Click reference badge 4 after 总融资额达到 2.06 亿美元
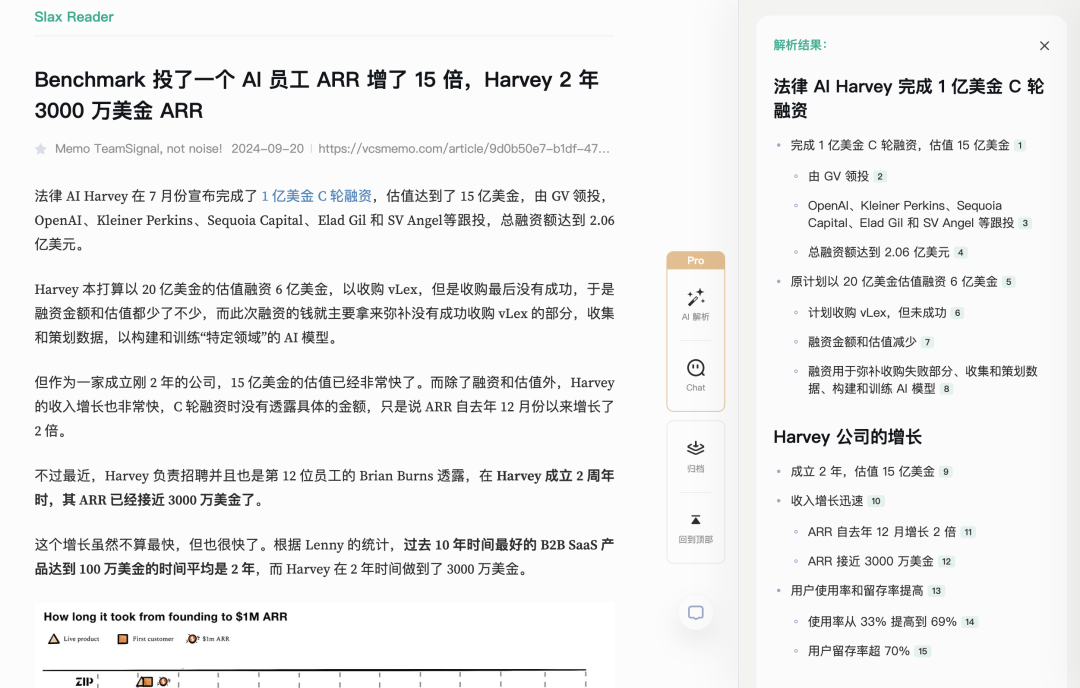Image resolution: width=1080 pixels, height=688 pixels. (x=960, y=253)
